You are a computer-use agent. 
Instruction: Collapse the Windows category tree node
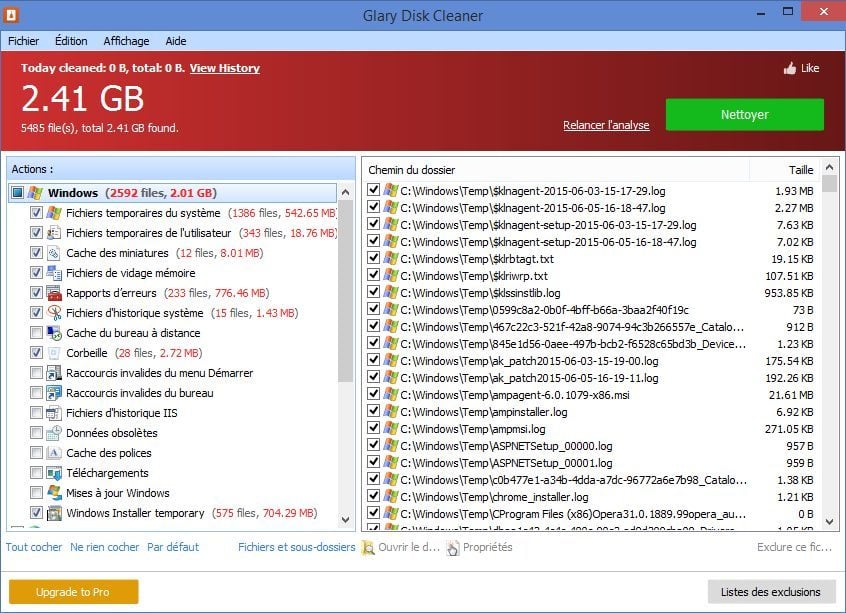click(x=18, y=193)
